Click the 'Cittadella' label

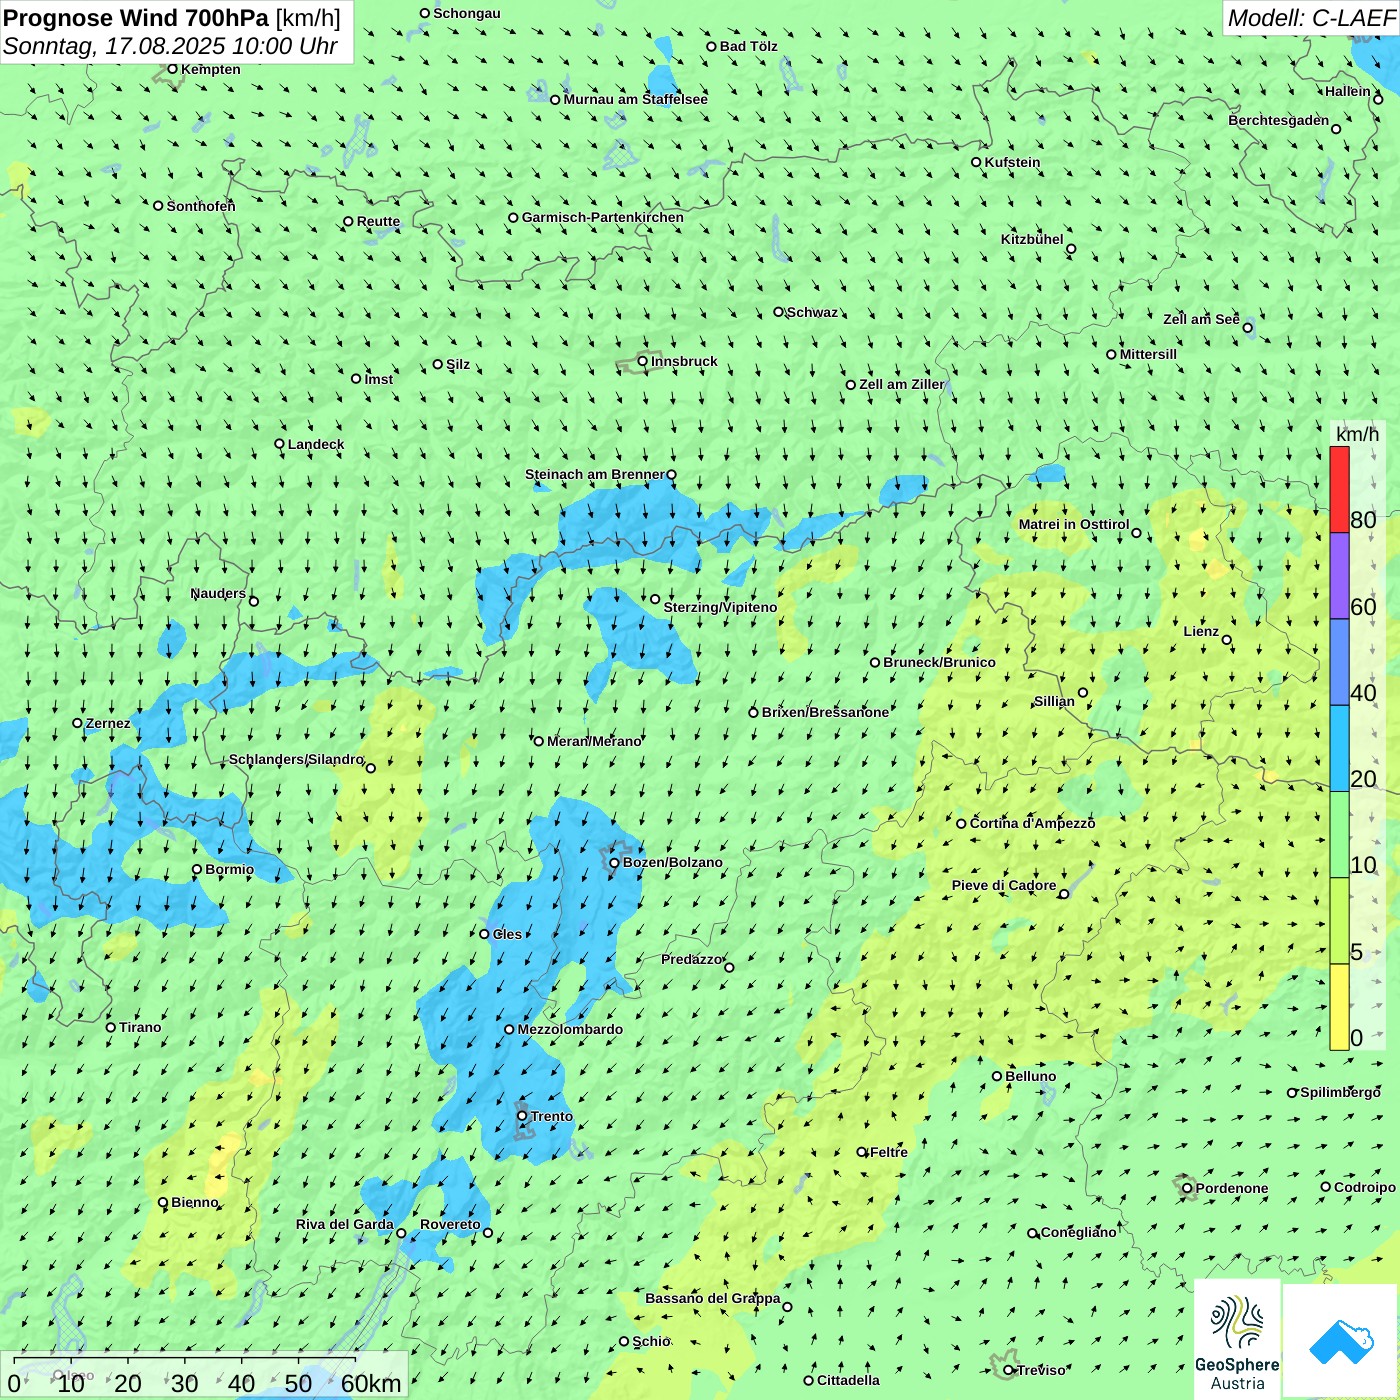point(848,1380)
